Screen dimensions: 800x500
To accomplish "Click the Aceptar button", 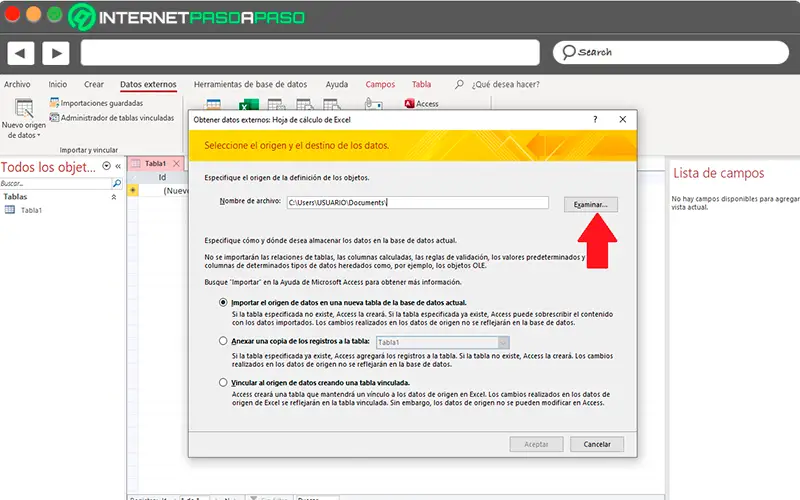I will [536, 444].
